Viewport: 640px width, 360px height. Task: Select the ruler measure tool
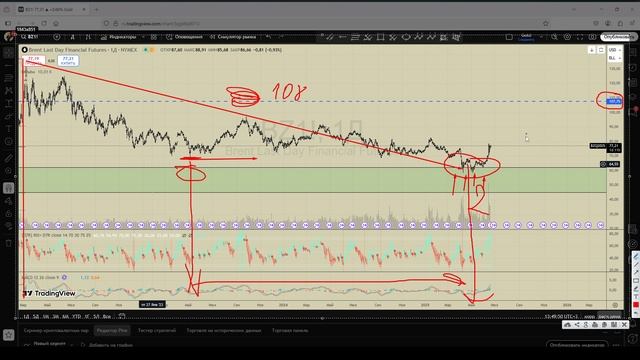coord(9,158)
